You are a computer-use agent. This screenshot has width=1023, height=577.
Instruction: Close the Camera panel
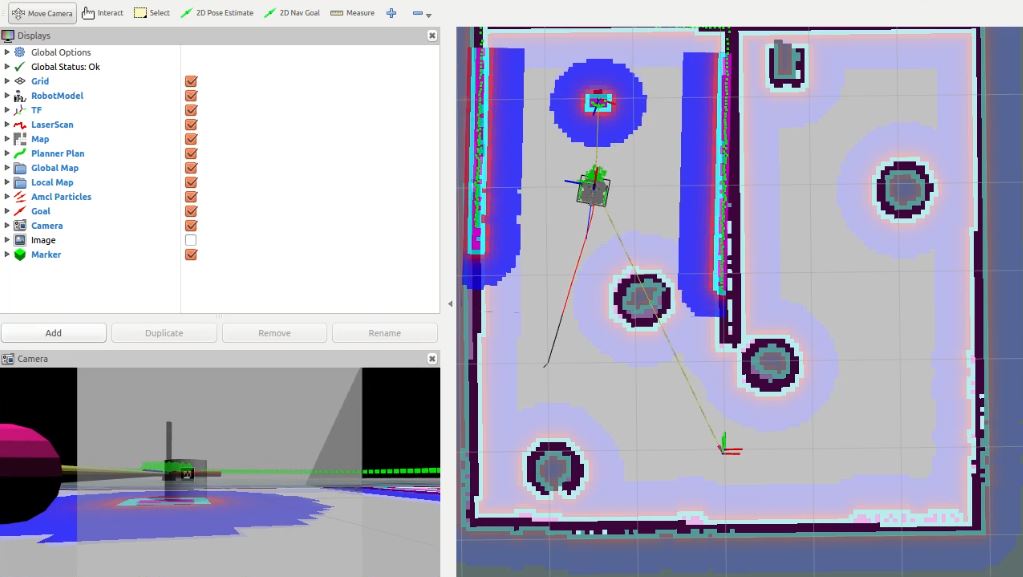pos(432,358)
